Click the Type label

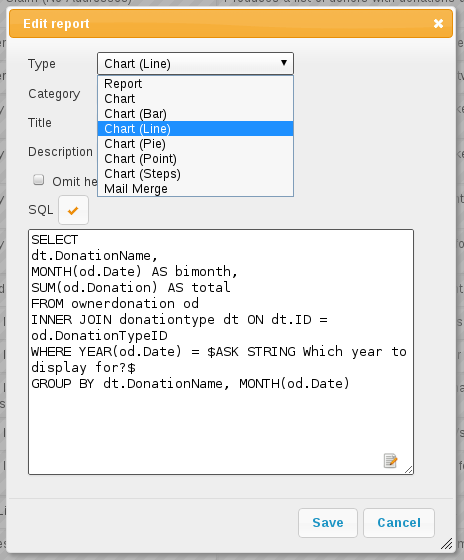pyautogui.click(x=42, y=64)
